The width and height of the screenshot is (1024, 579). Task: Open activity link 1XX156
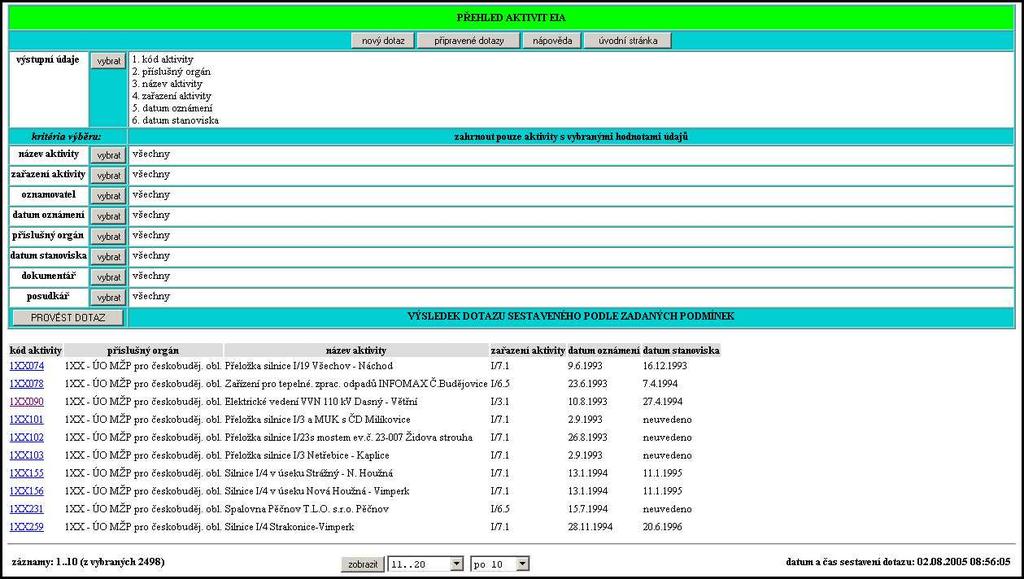(27, 491)
